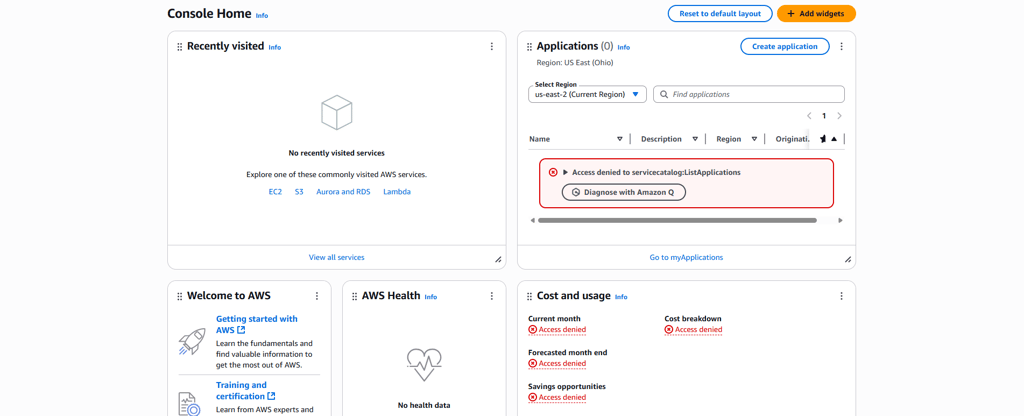Click Info link next to Applications

(624, 48)
